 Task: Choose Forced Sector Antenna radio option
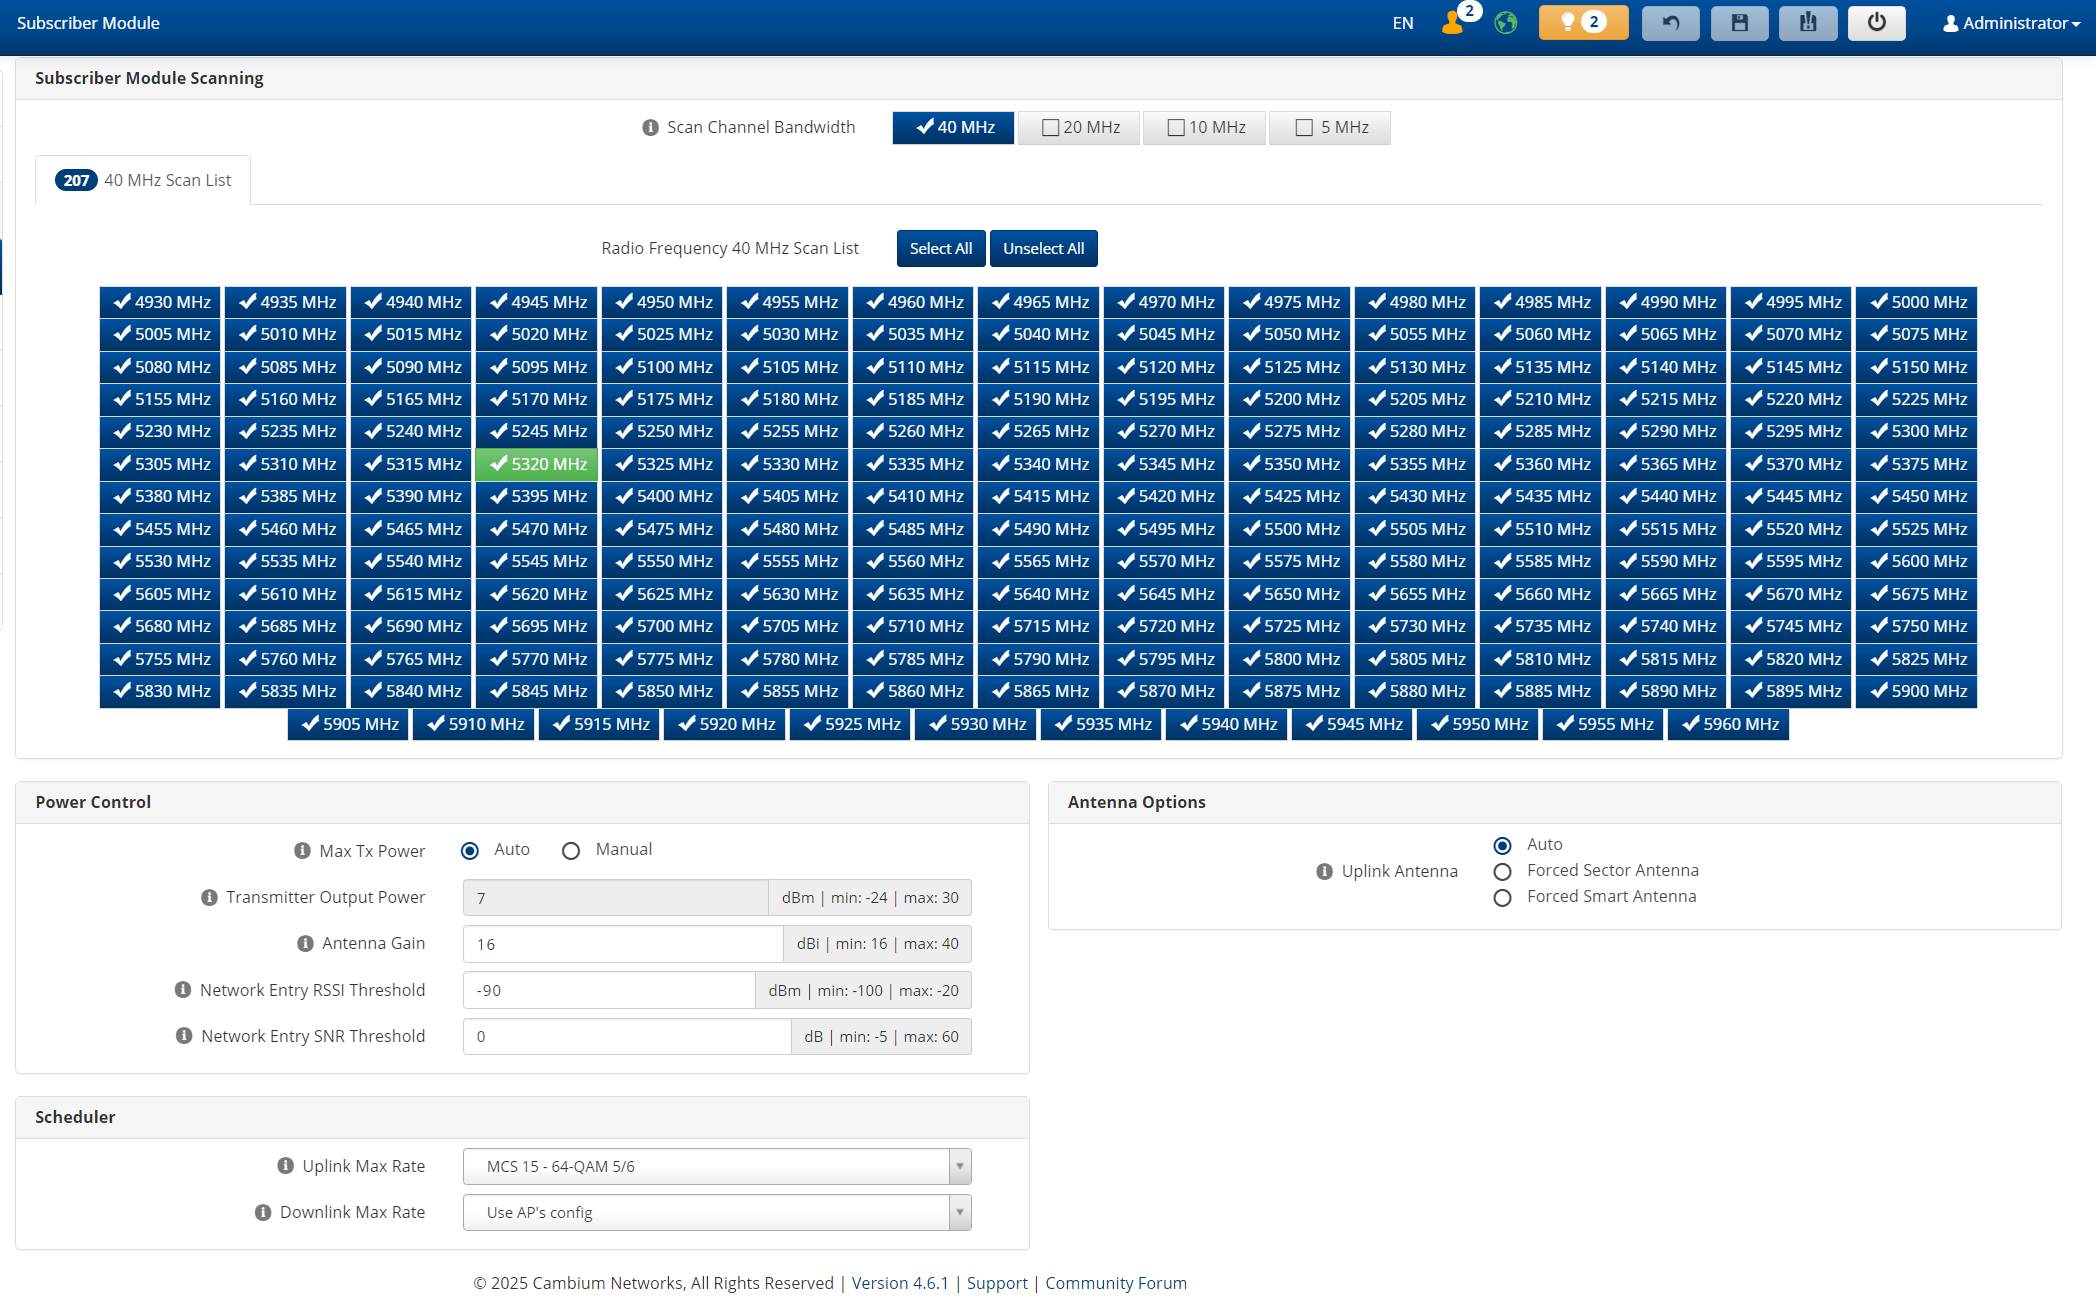(x=1502, y=872)
